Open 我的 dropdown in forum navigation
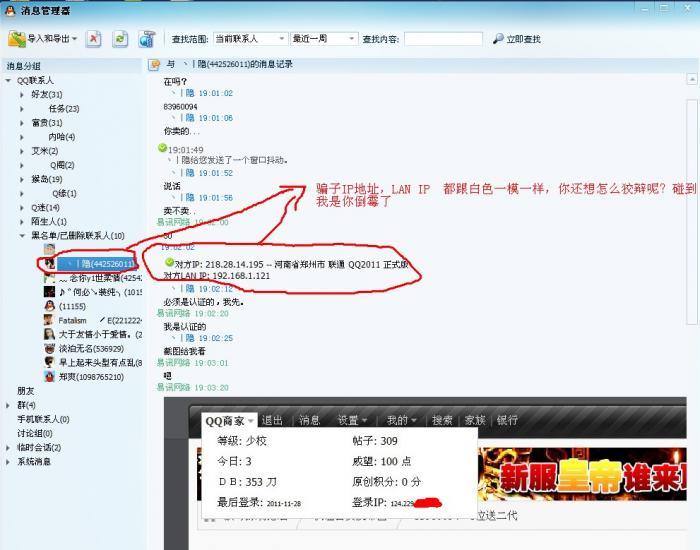This screenshot has height=550, width=700. point(401,420)
